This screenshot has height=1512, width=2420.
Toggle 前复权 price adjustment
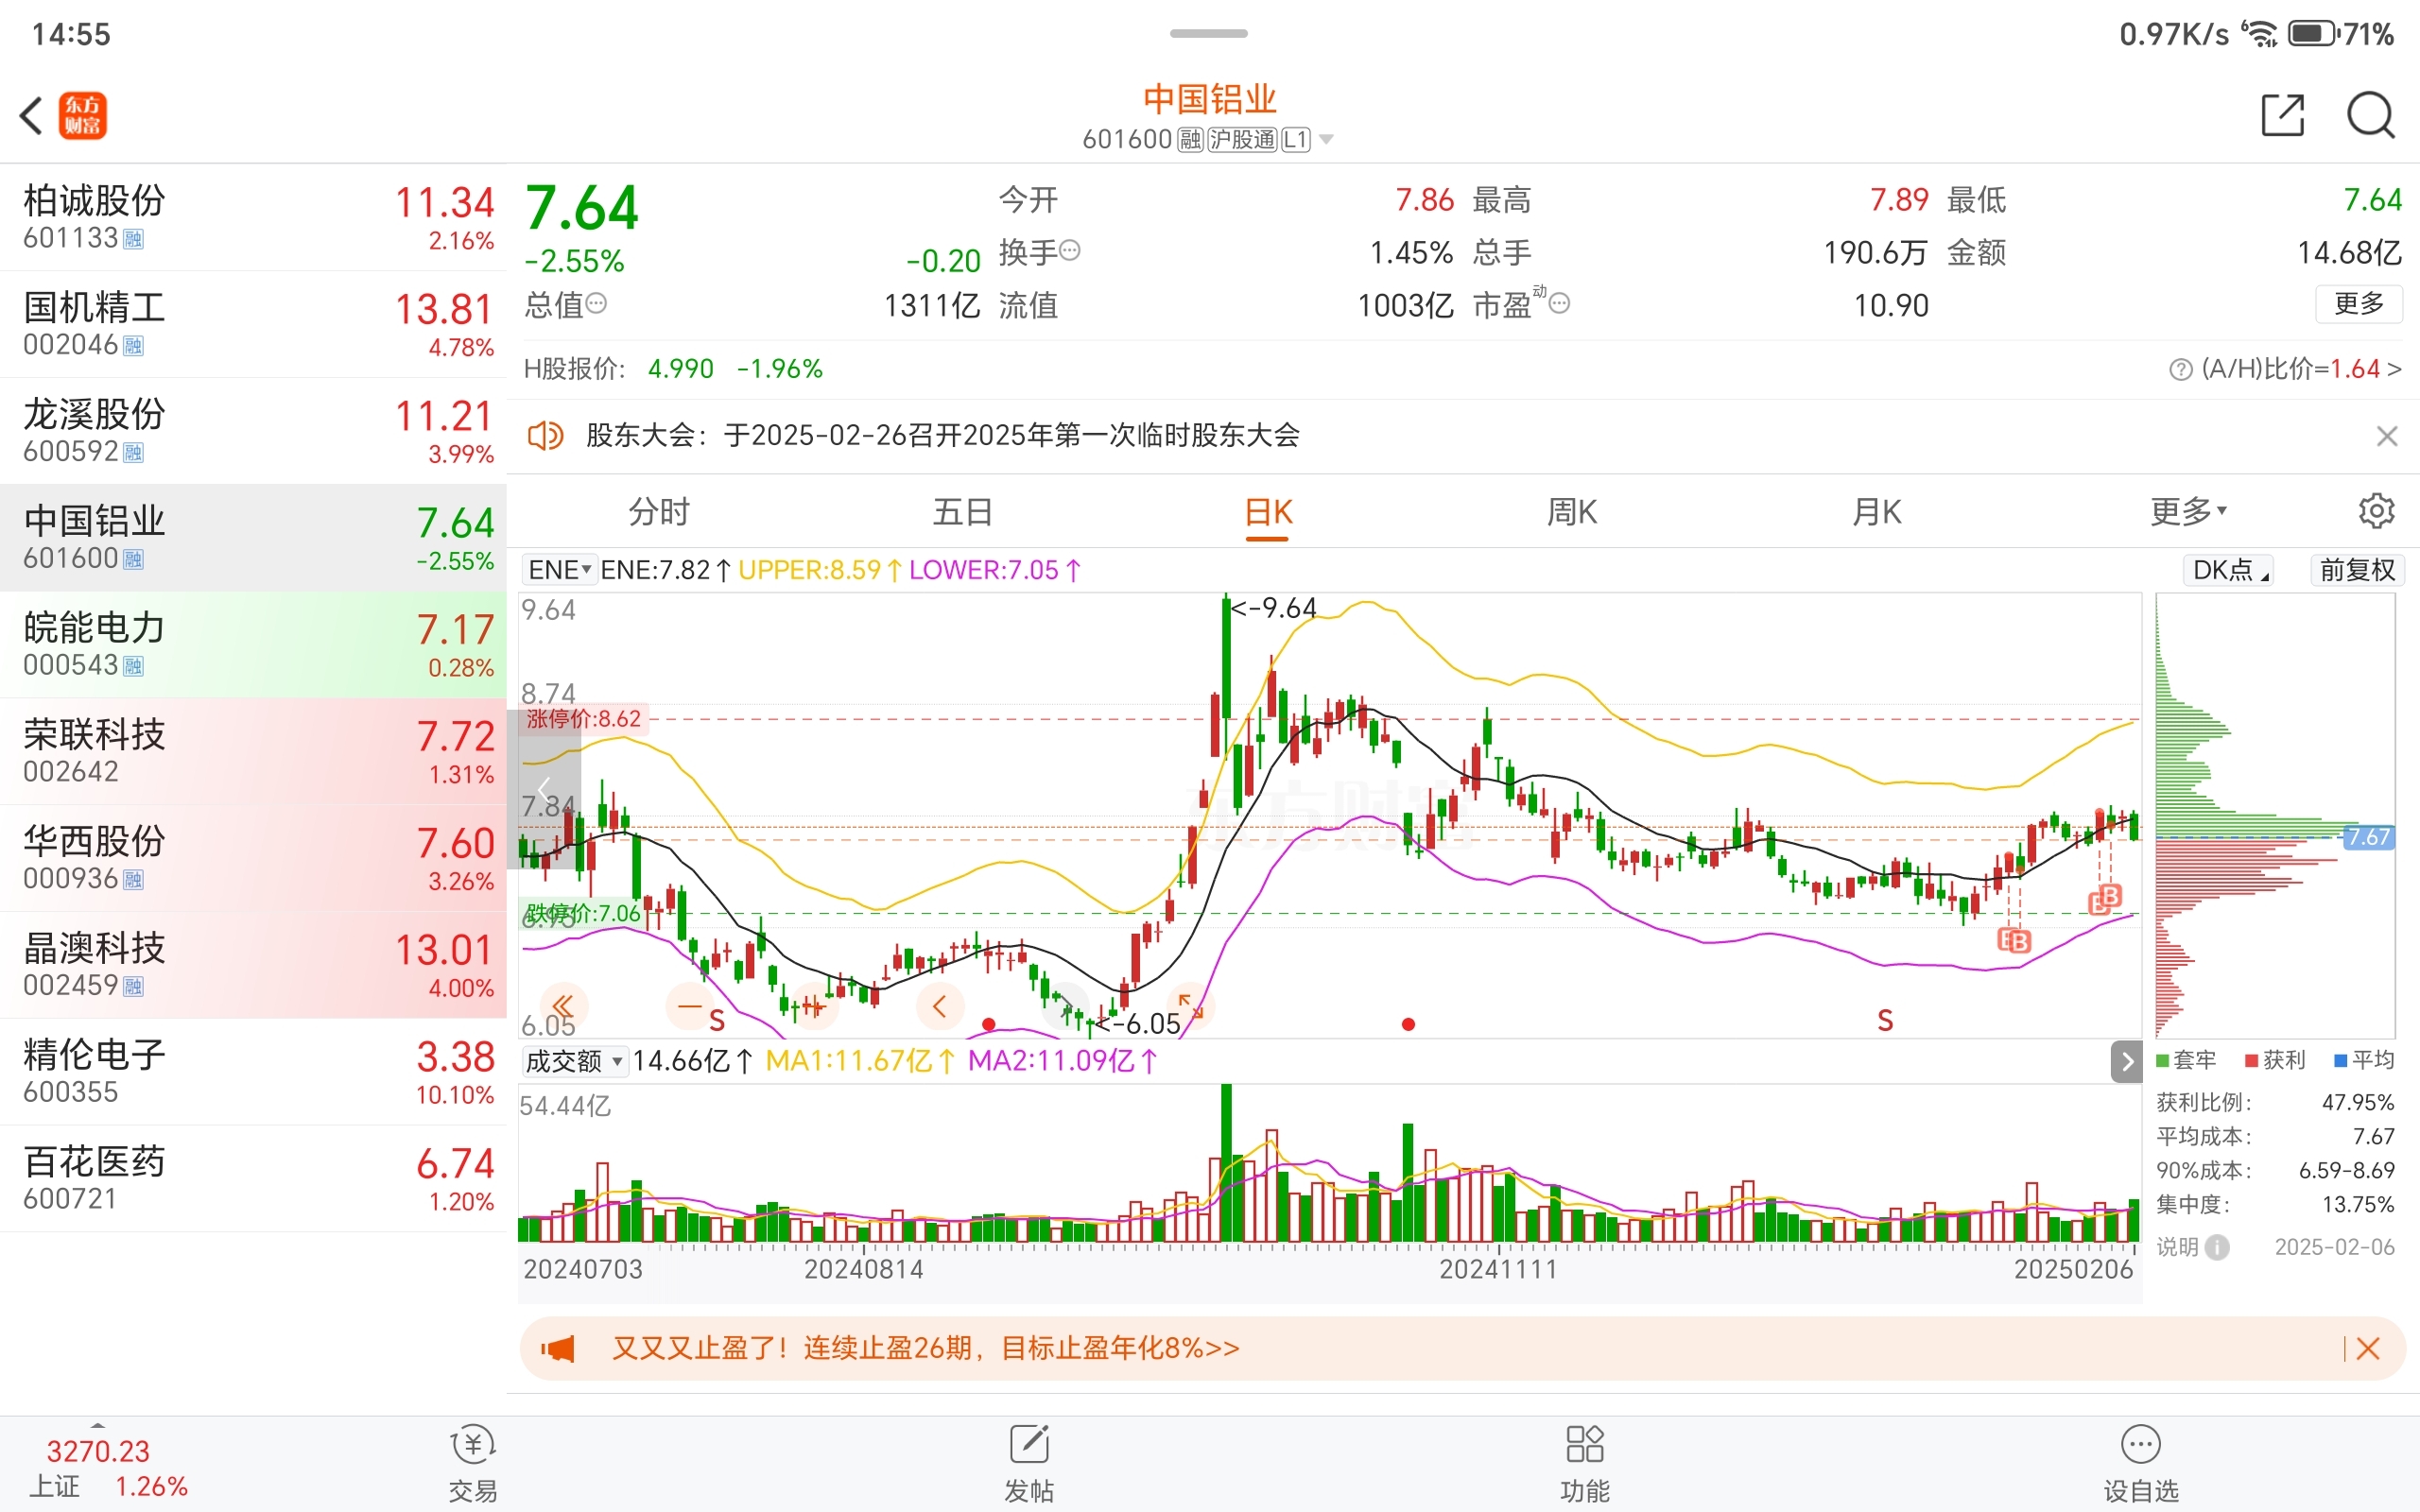click(x=2356, y=570)
